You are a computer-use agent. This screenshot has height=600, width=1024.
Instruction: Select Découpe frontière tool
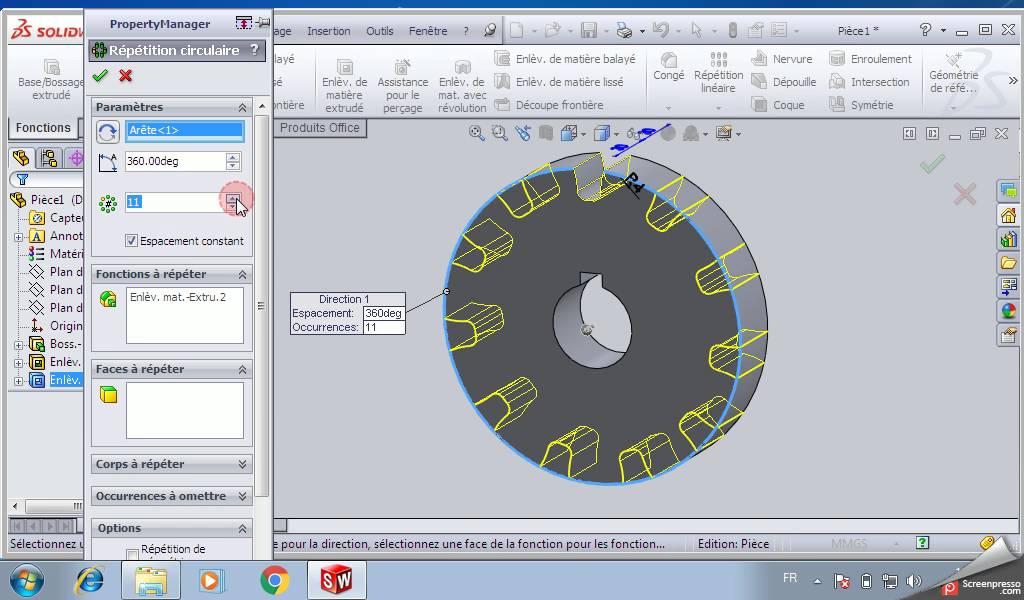pos(549,104)
